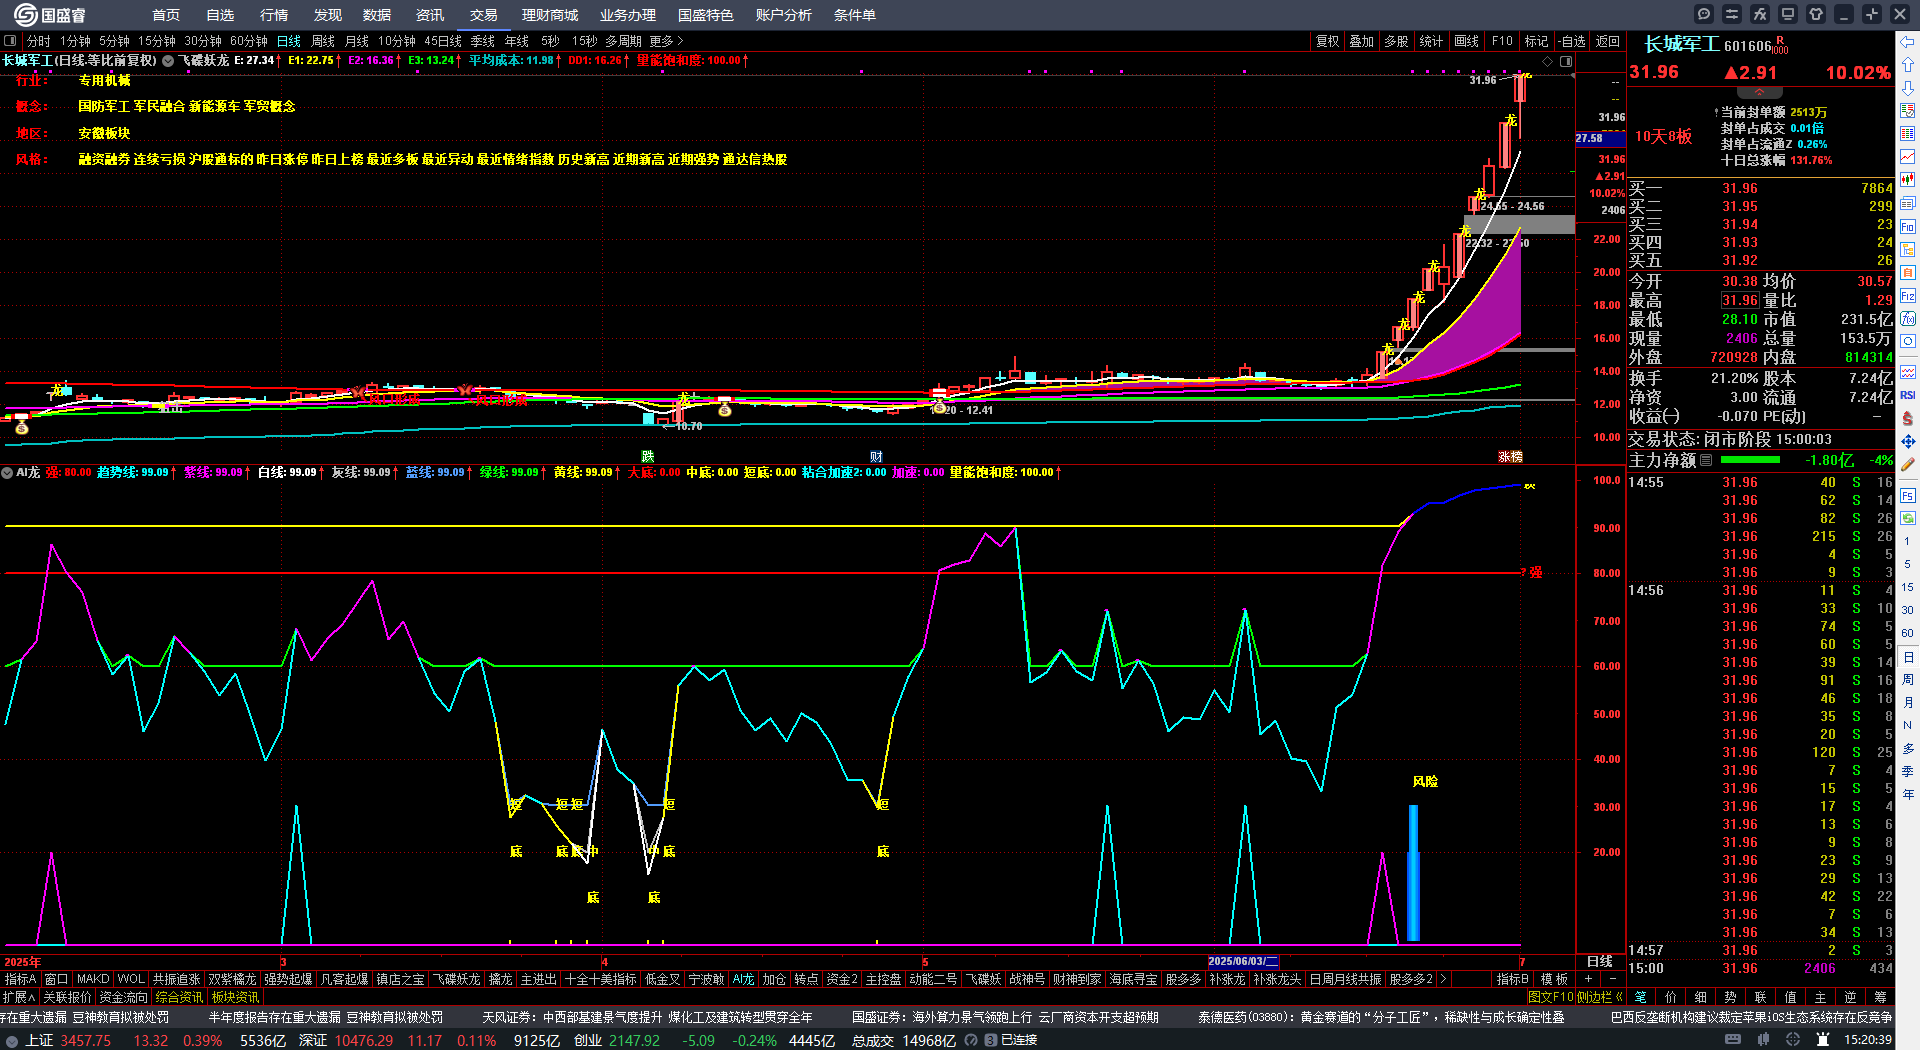
Task: Open the message chat icon in title bar
Action: coord(1704,14)
